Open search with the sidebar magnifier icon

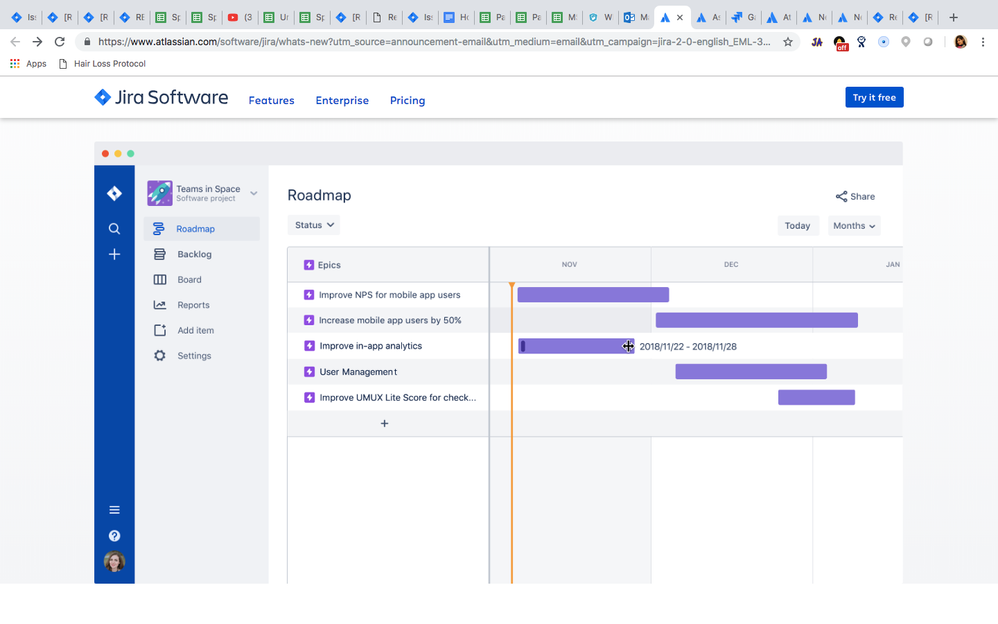(114, 229)
